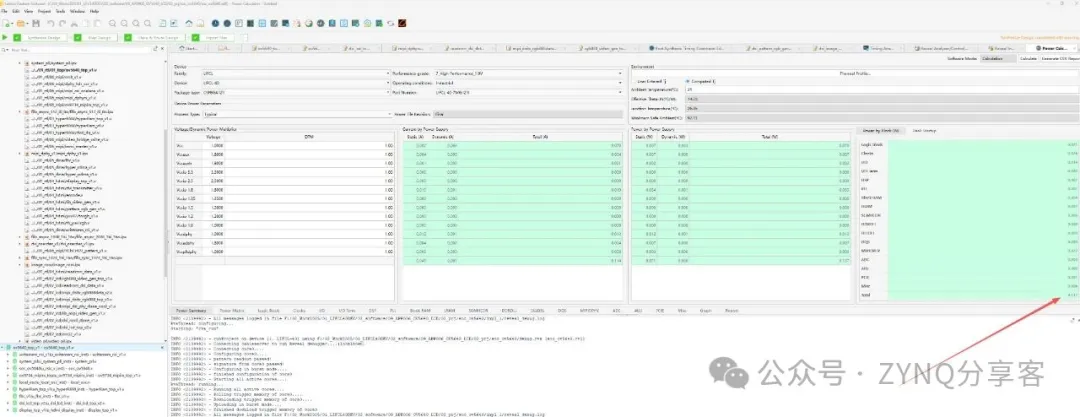Open the File menu
The image size is (1080, 417).
coord(6,12)
